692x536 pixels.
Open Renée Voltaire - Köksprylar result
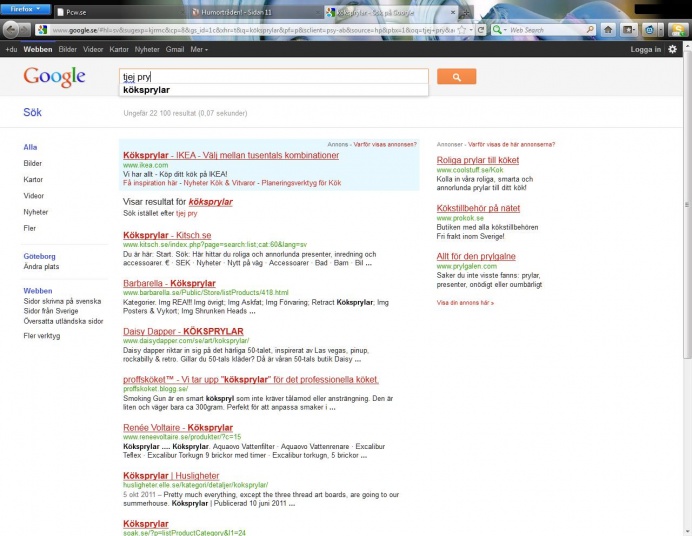tap(178, 427)
